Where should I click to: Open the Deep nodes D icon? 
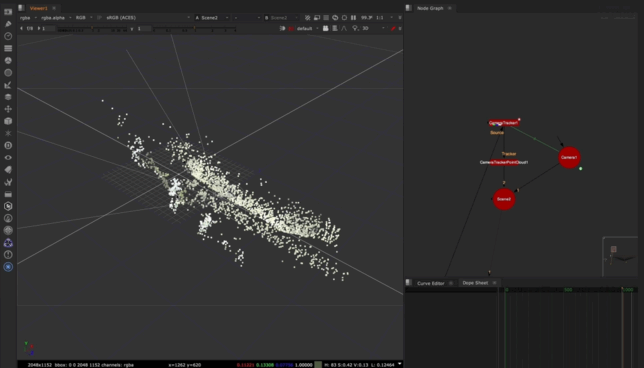8,145
